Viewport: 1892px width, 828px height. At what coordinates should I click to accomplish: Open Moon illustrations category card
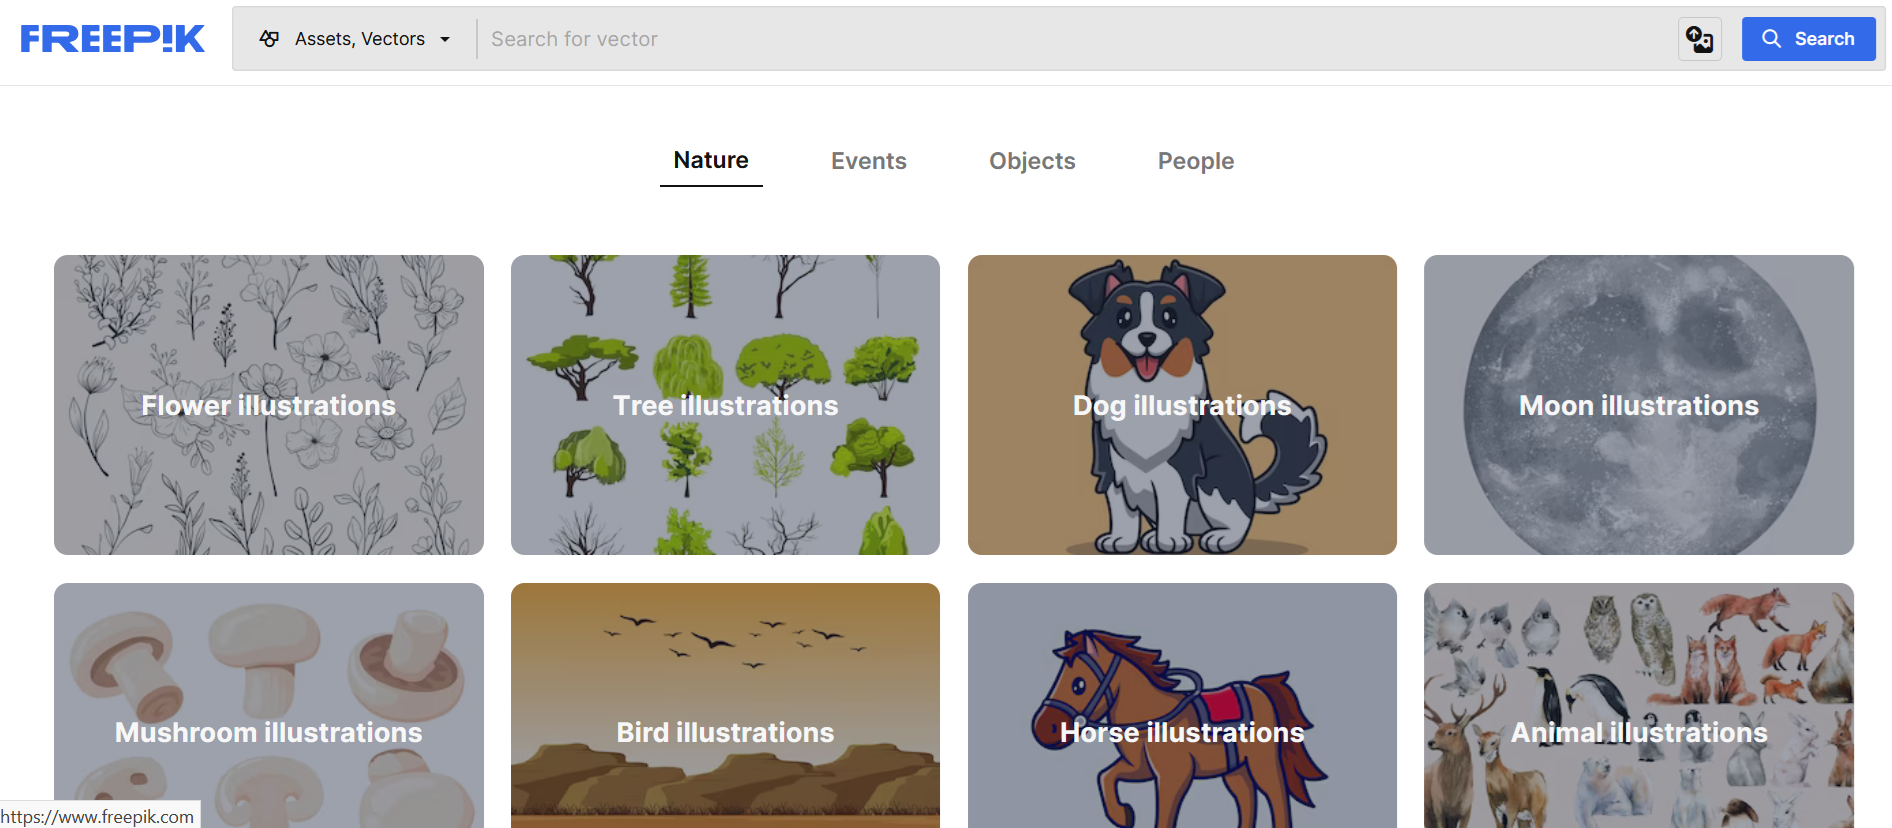pyautogui.click(x=1639, y=405)
